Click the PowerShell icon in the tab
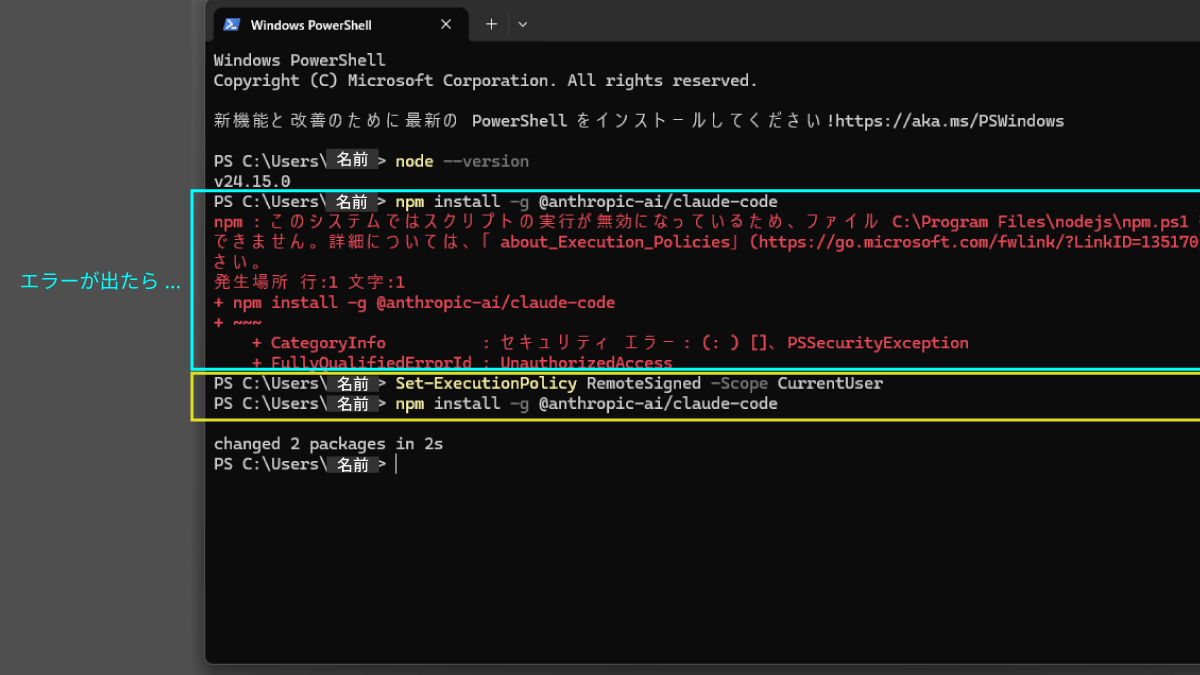The image size is (1200, 675). pyautogui.click(x=231, y=25)
